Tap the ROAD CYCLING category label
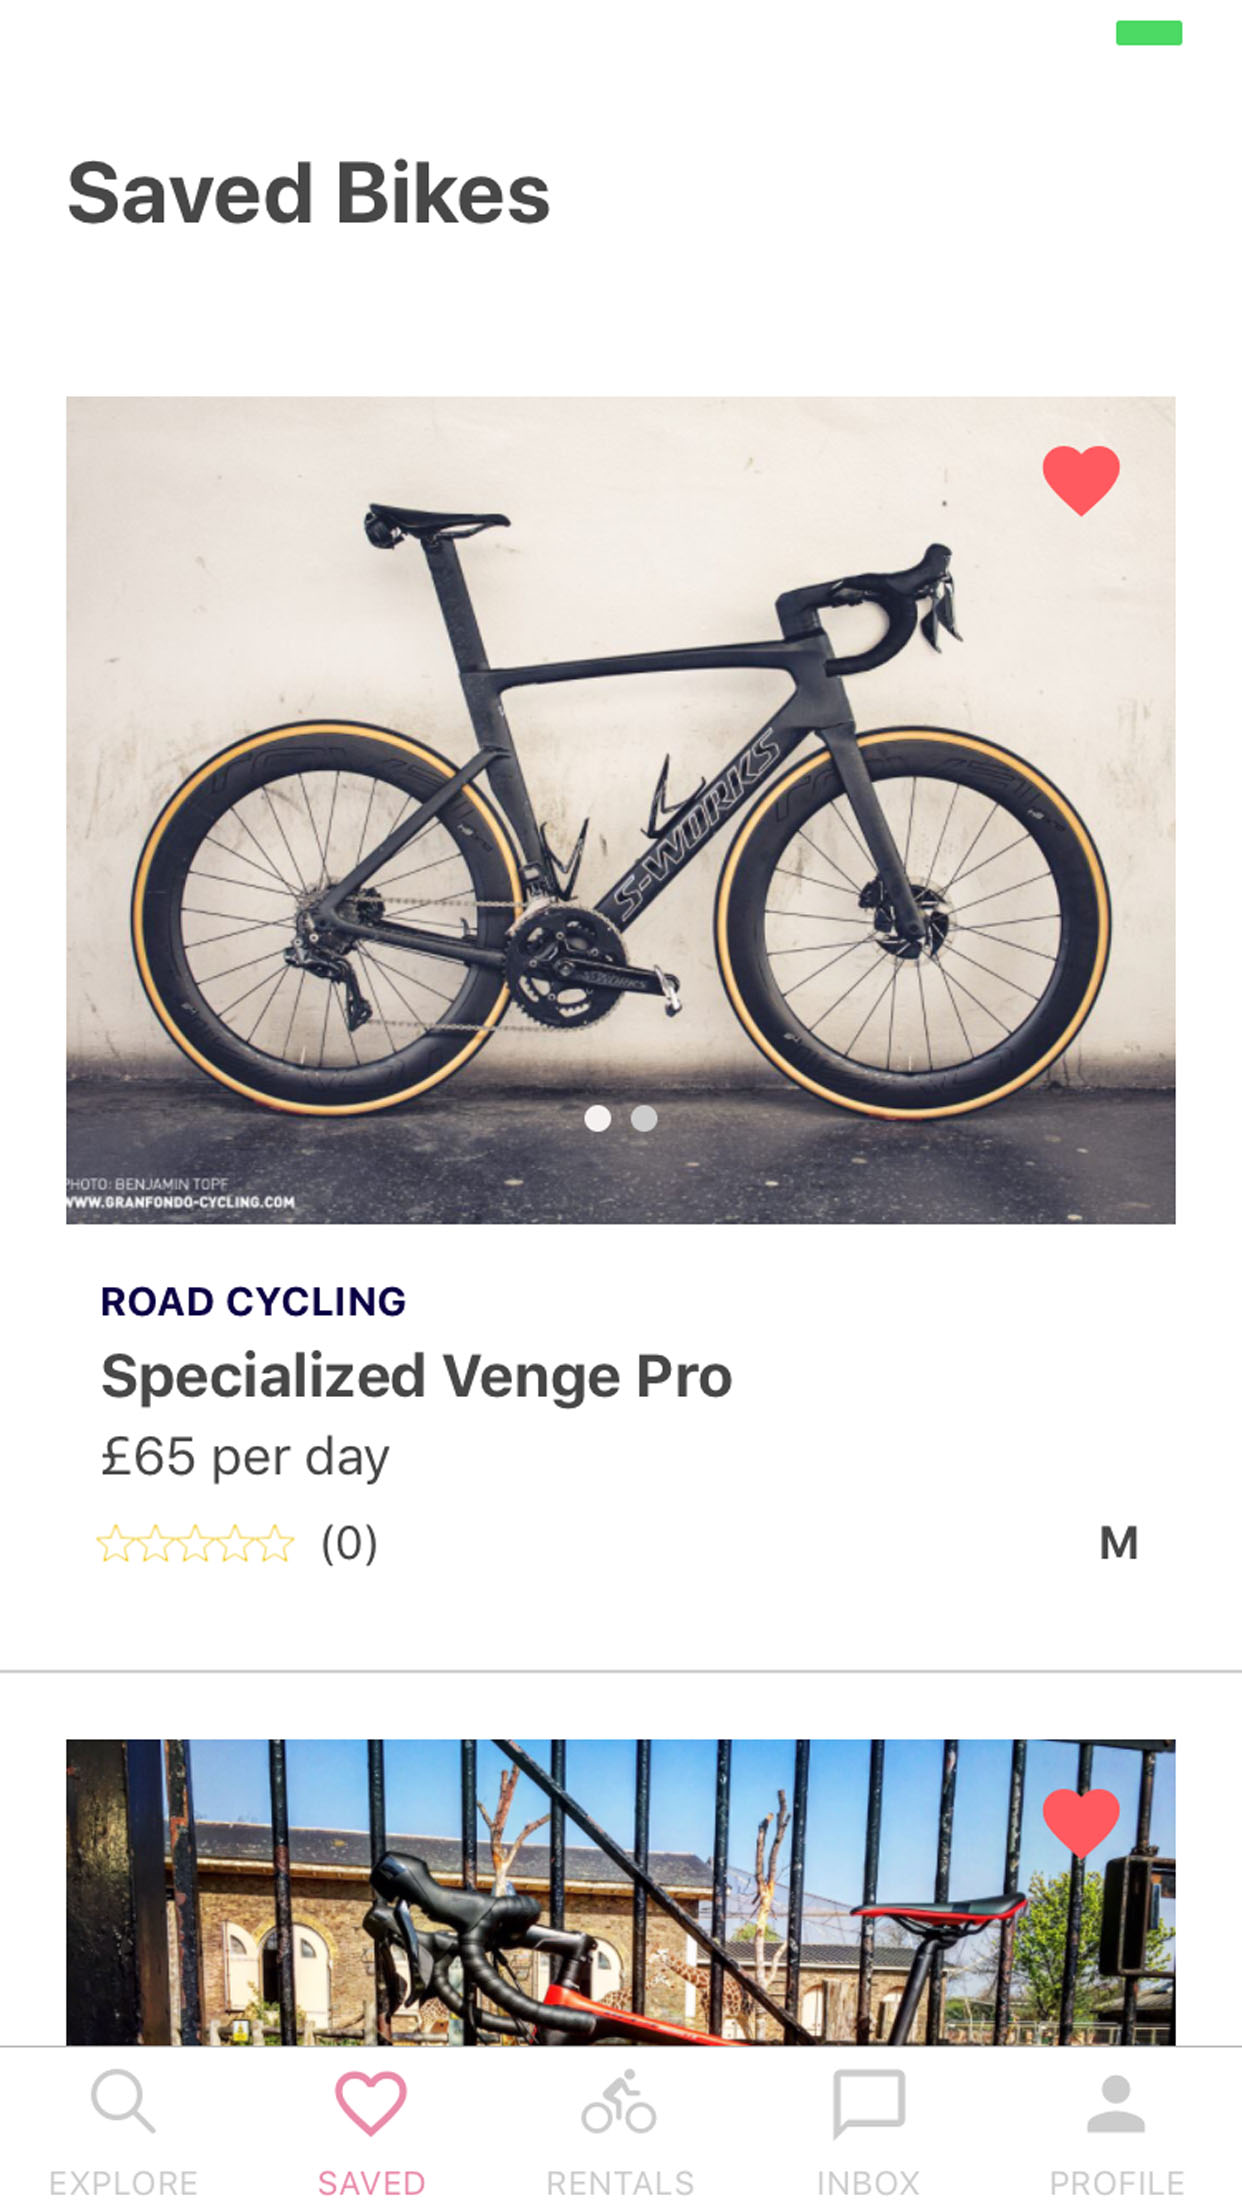Screen dimensions: 1242x2208 (x=253, y=1301)
